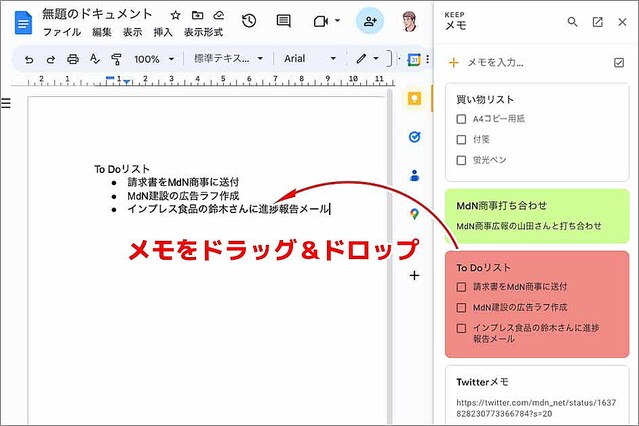Search Keep notes

[x=572, y=22]
